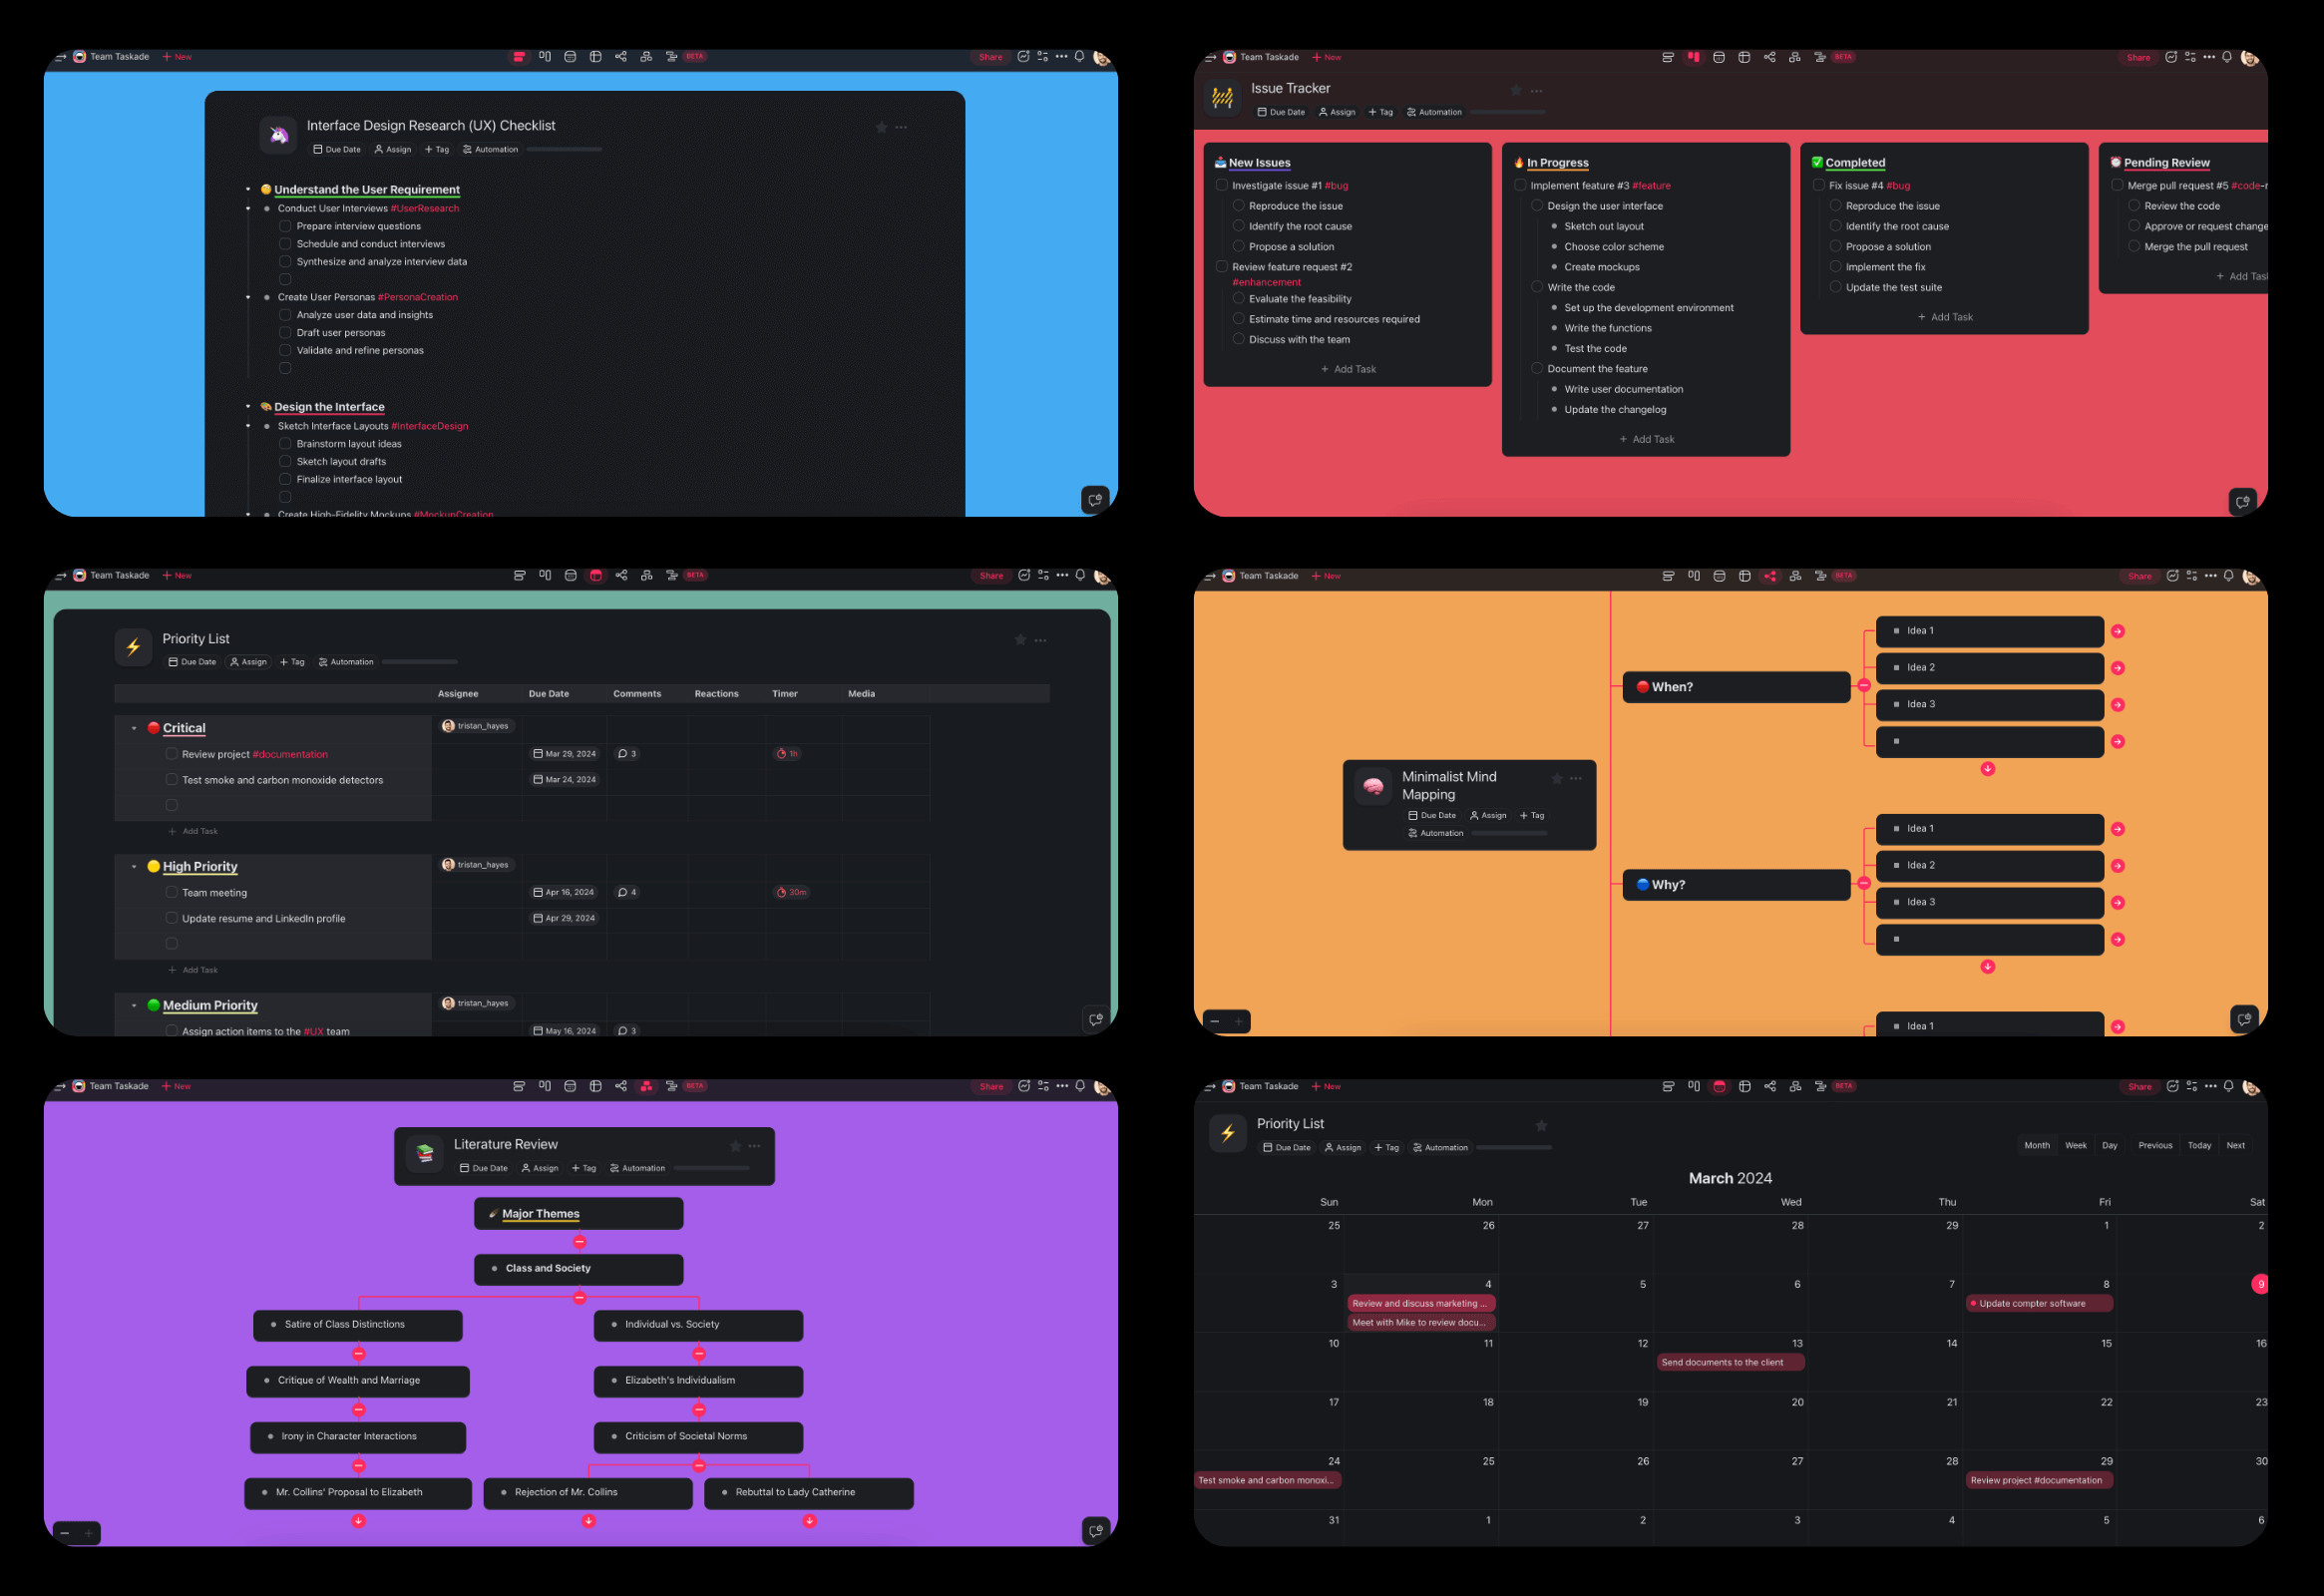
Task: Check off 'Reproduce the issue' under New Issues
Action: coord(1239,205)
